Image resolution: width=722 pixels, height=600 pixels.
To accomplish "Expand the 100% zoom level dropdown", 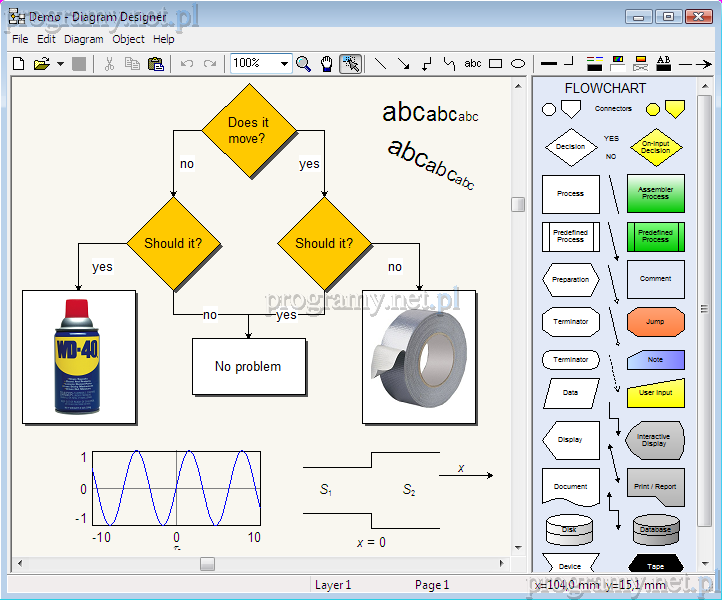I will (x=285, y=64).
